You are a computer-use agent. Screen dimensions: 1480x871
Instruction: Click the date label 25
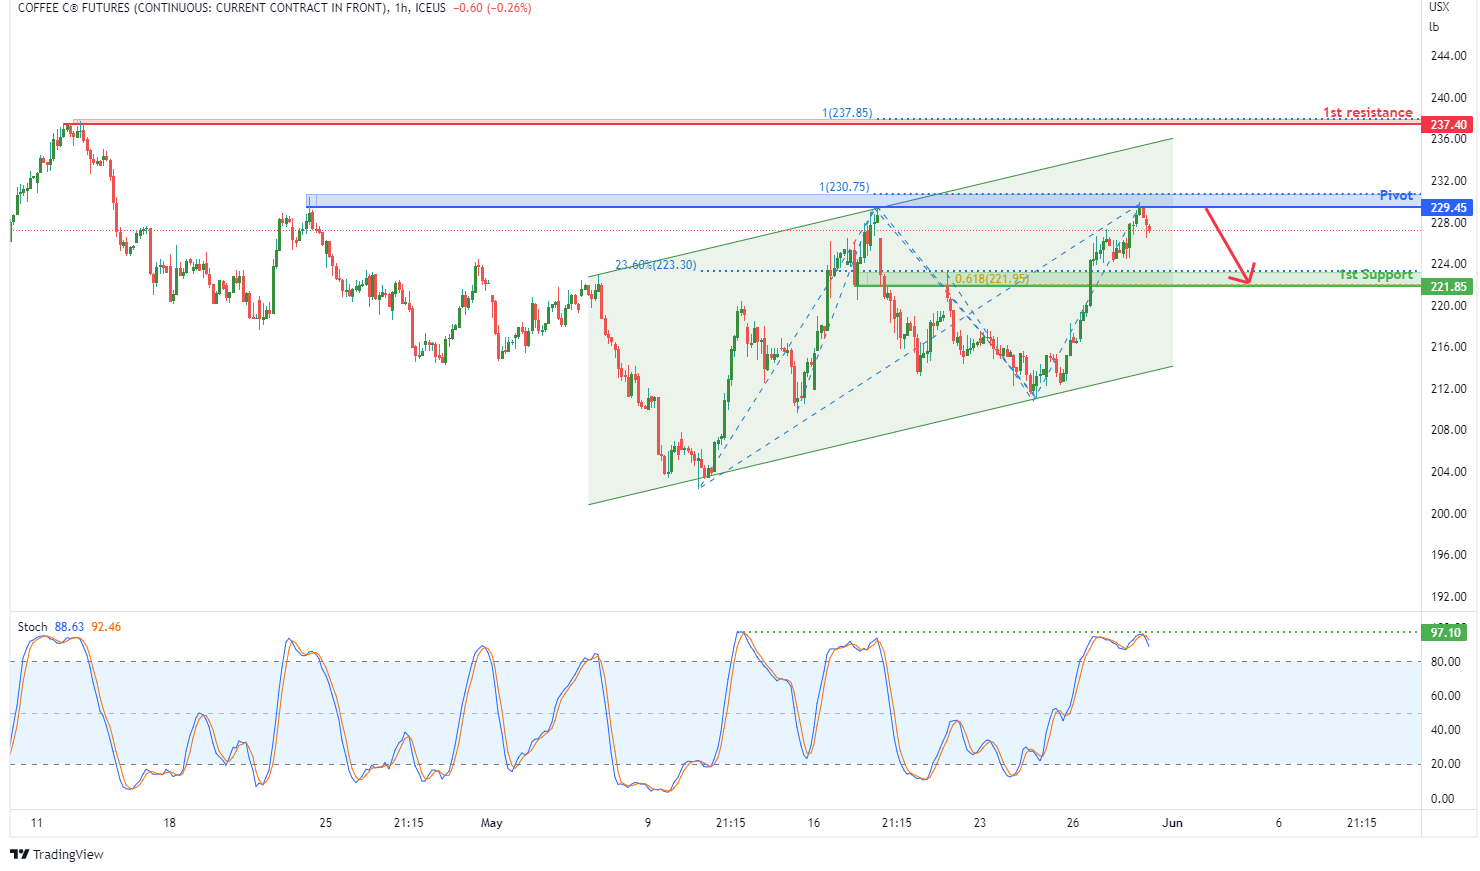tap(325, 823)
